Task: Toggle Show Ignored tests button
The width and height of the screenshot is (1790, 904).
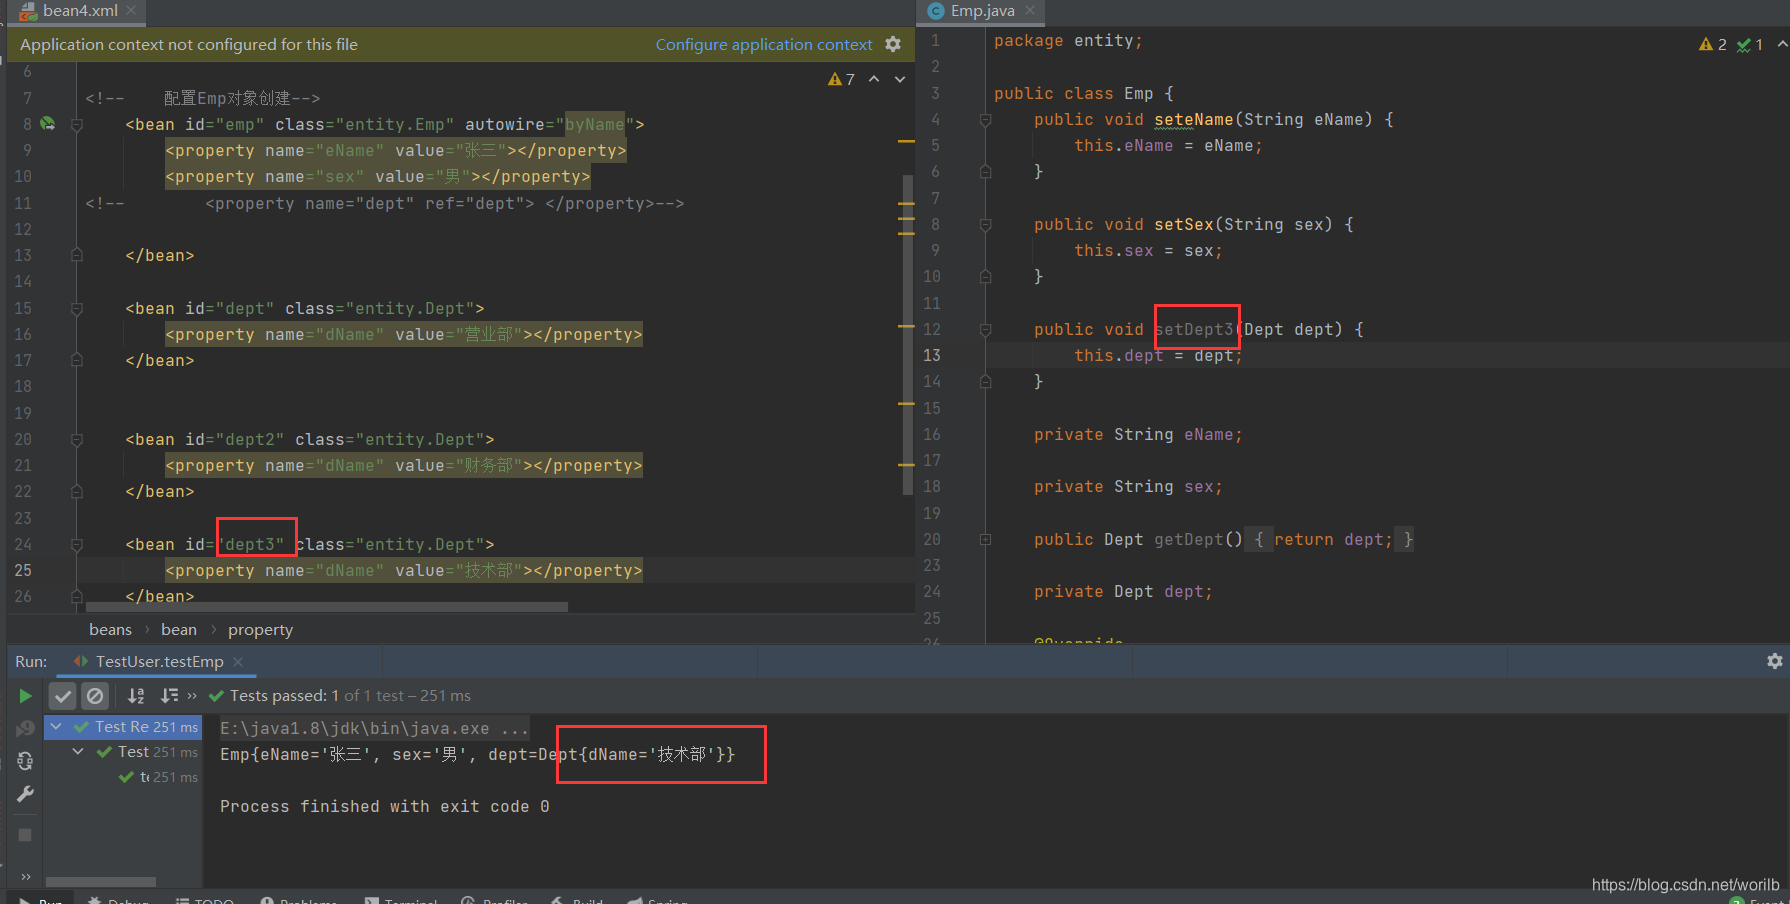Action: pyautogui.click(x=95, y=696)
